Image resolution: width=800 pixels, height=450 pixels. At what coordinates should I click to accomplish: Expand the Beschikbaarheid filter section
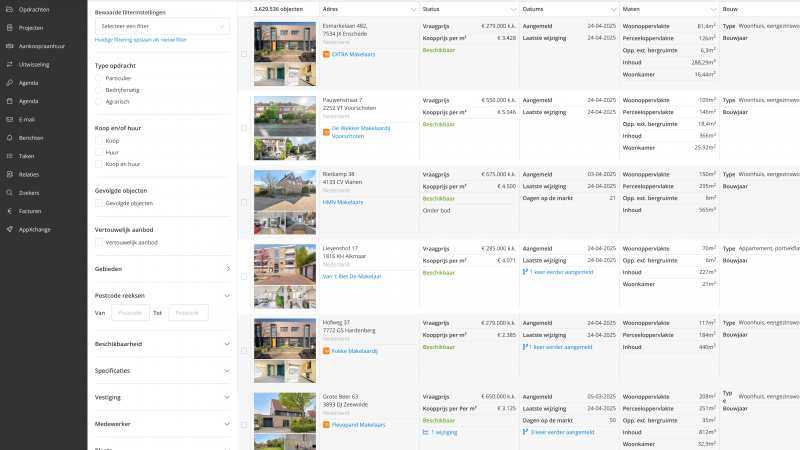(x=162, y=343)
